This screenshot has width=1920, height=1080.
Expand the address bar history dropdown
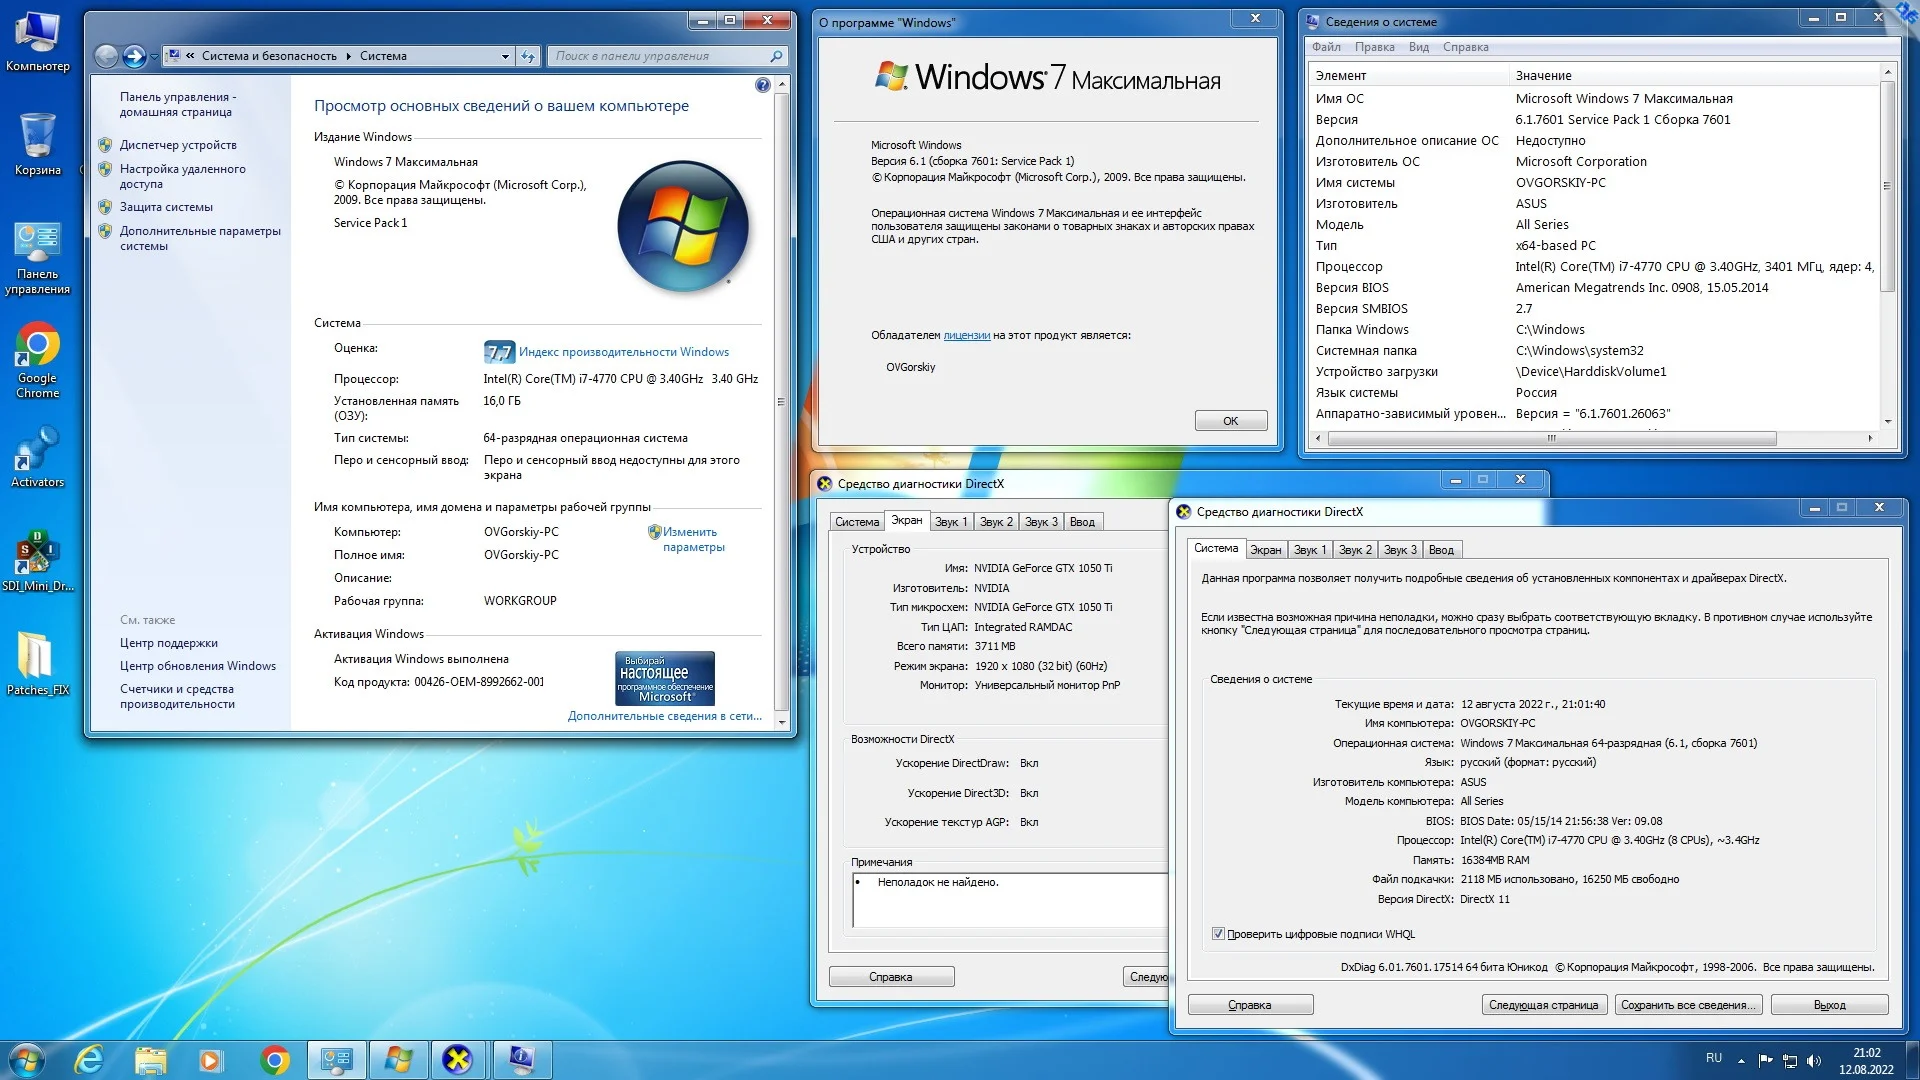coord(505,57)
